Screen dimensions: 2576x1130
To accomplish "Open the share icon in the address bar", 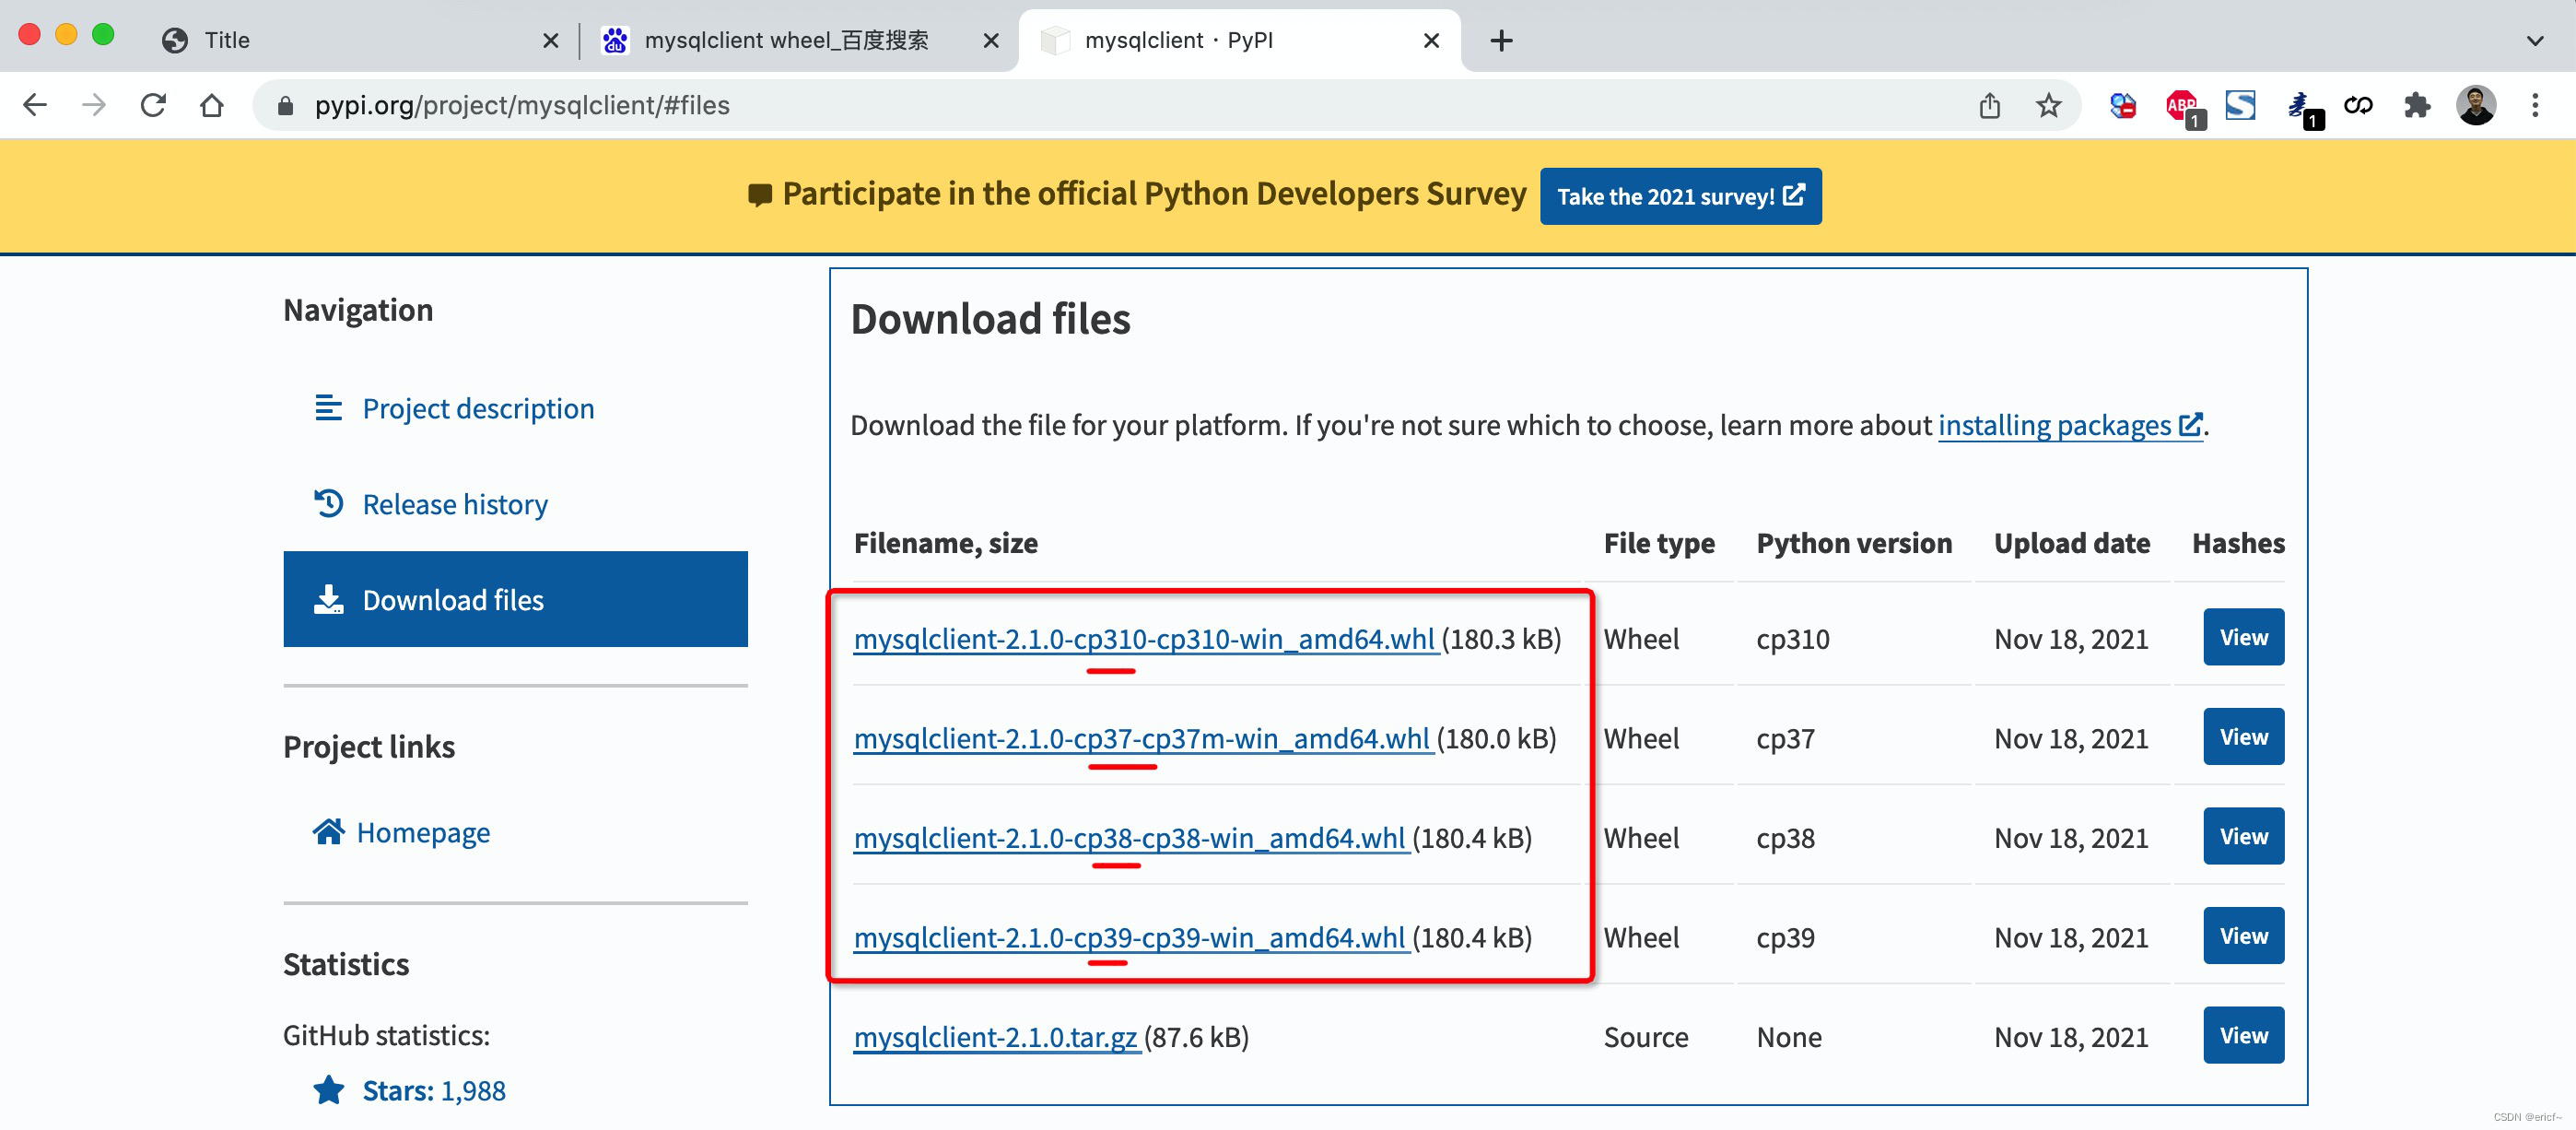I will [x=1989, y=105].
